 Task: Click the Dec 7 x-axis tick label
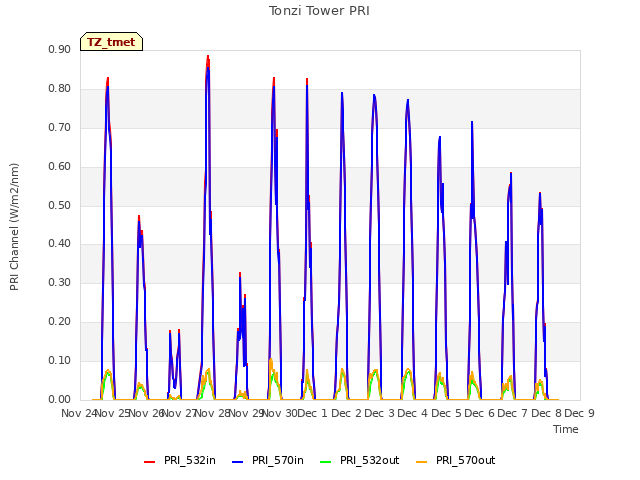pos(513,413)
